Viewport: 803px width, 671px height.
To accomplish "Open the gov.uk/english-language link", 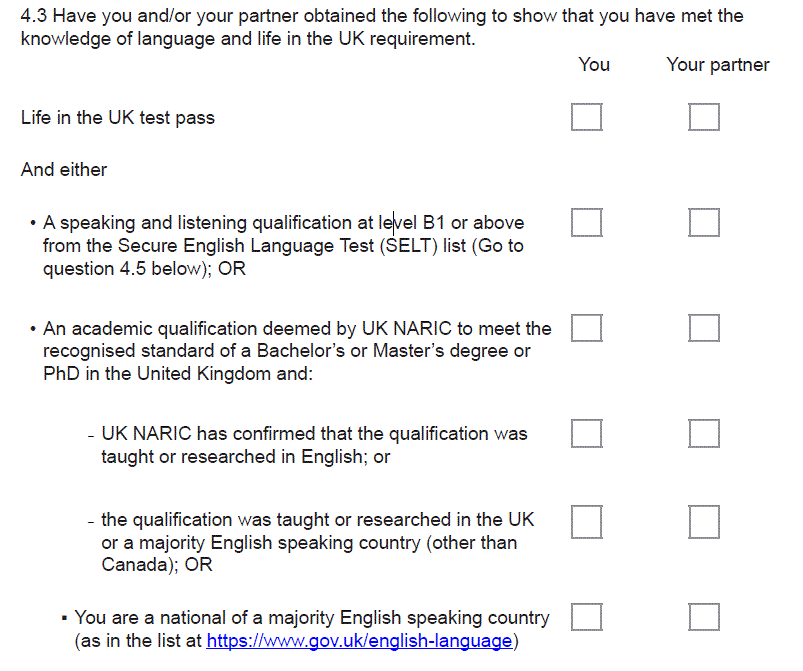I will pyautogui.click(x=359, y=641).
